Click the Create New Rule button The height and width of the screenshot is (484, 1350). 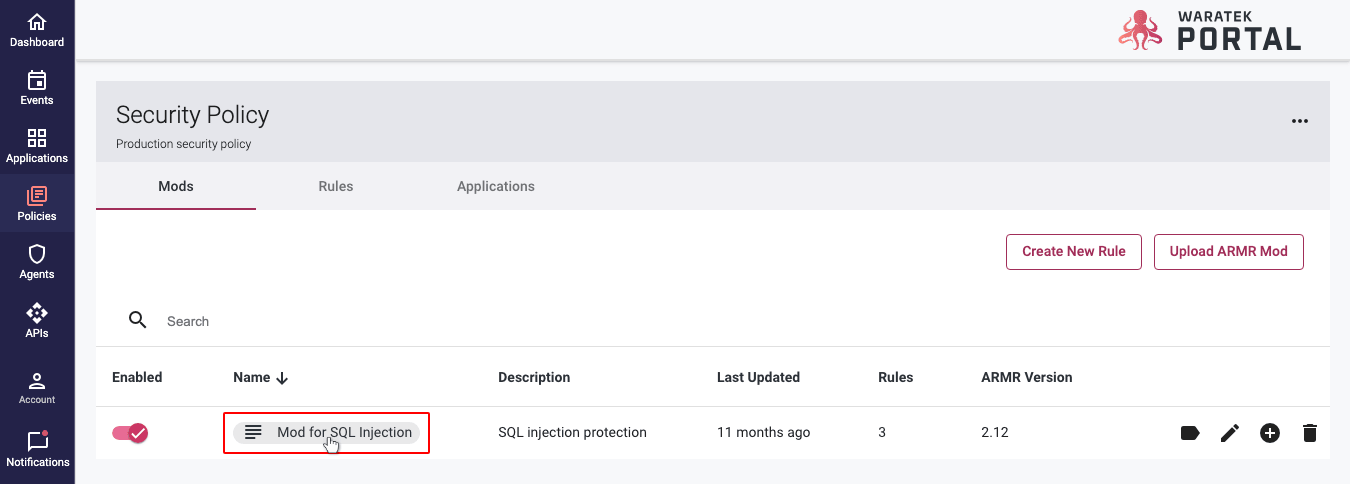[x=1073, y=252]
